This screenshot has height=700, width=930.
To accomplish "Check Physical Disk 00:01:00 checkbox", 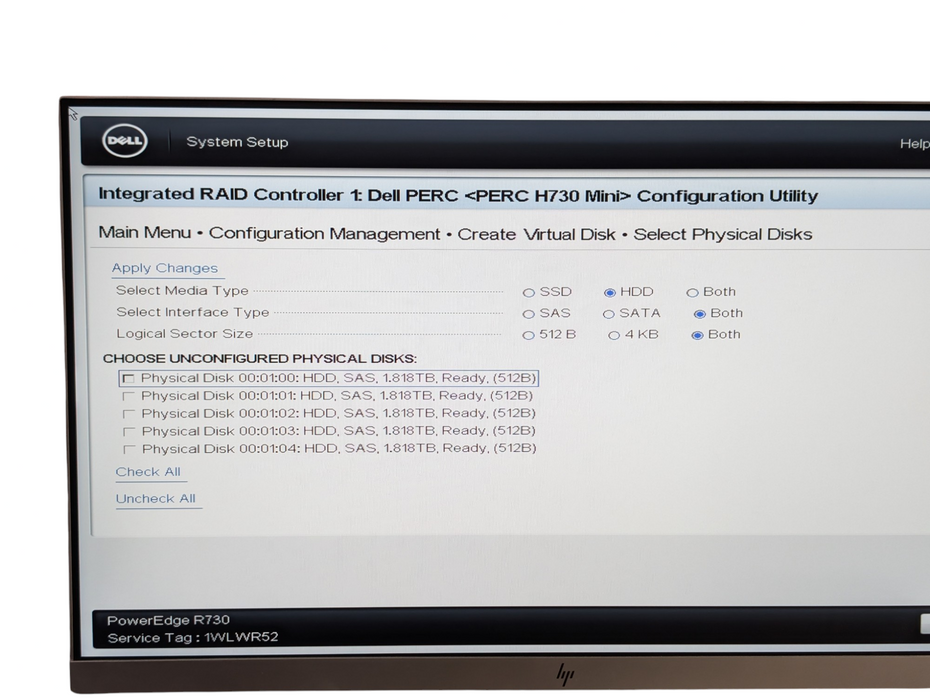I will click(x=129, y=378).
